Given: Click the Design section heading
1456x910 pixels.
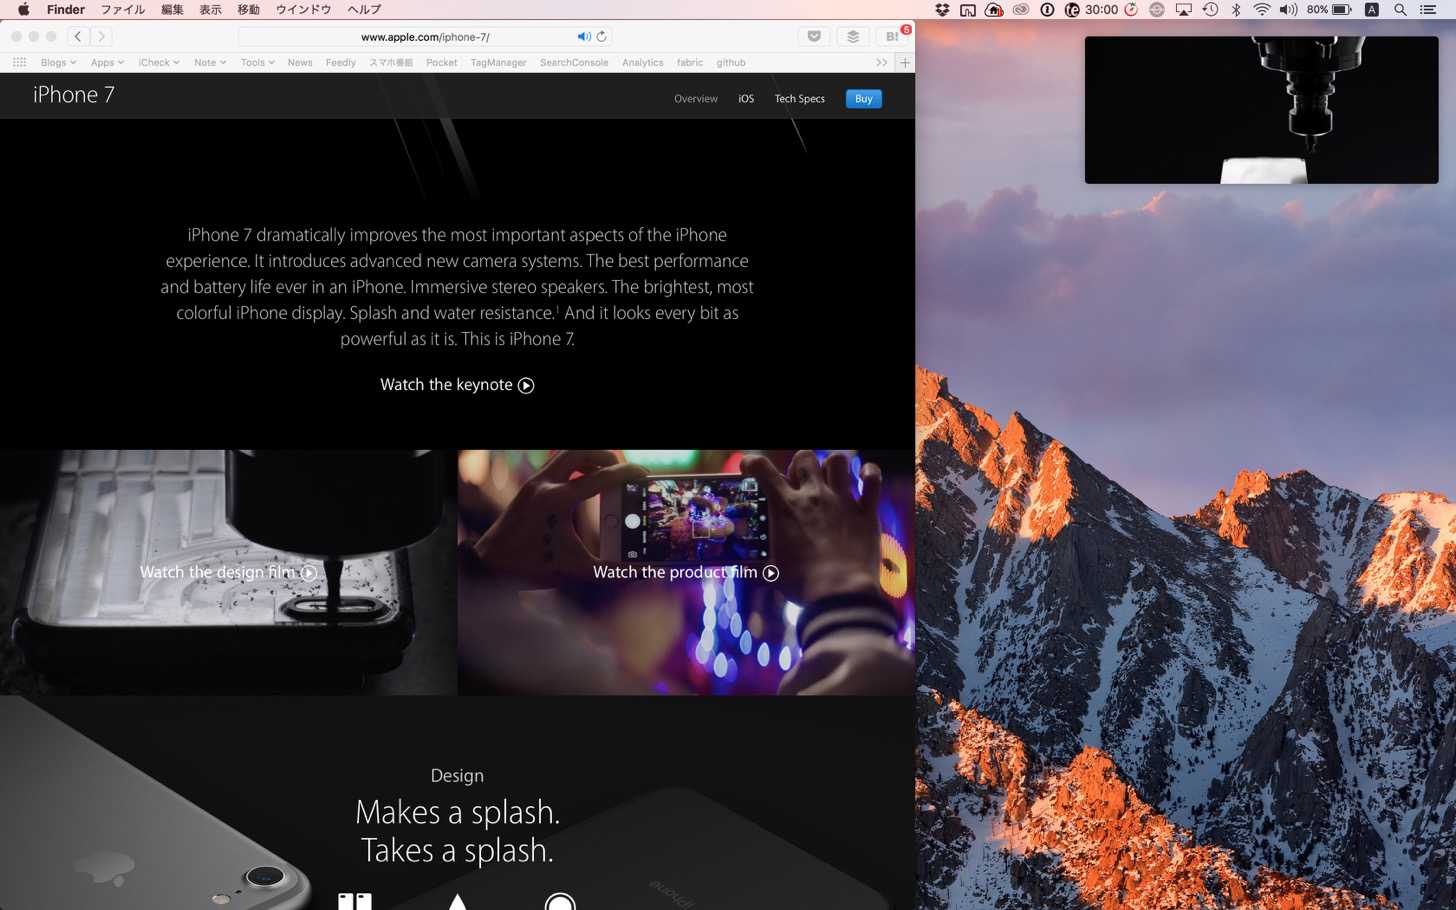Looking at the screenshot, I should [457, 776].
